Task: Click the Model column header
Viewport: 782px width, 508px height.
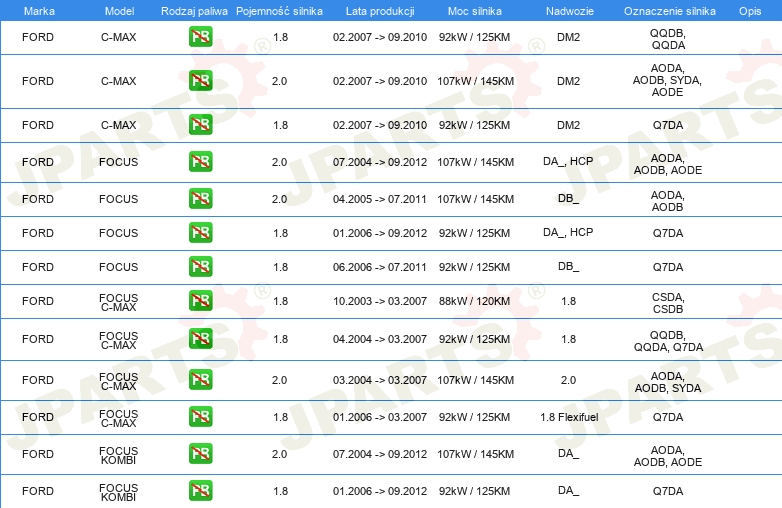Action: [x=118, y=10]
